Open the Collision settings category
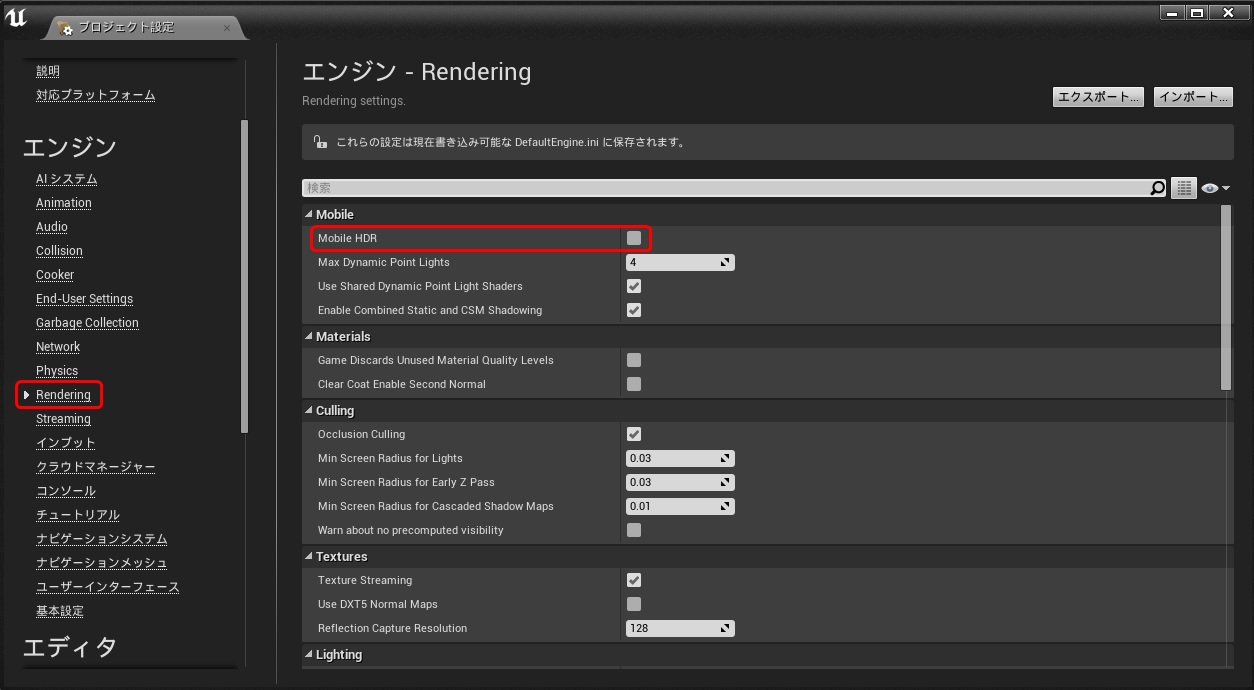1254x690 pixels. click(x=59, y=251)
